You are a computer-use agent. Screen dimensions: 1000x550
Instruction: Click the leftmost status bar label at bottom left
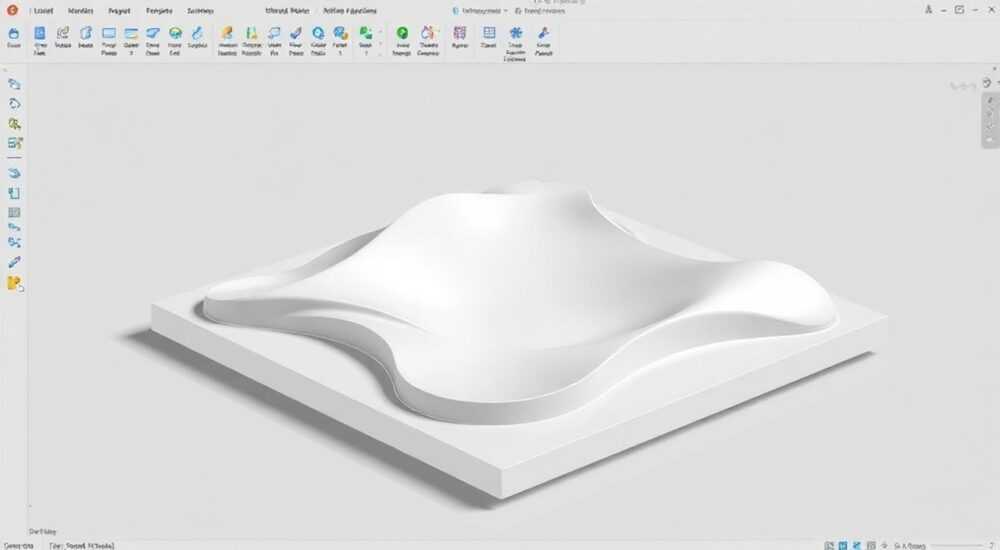[18, 546]
